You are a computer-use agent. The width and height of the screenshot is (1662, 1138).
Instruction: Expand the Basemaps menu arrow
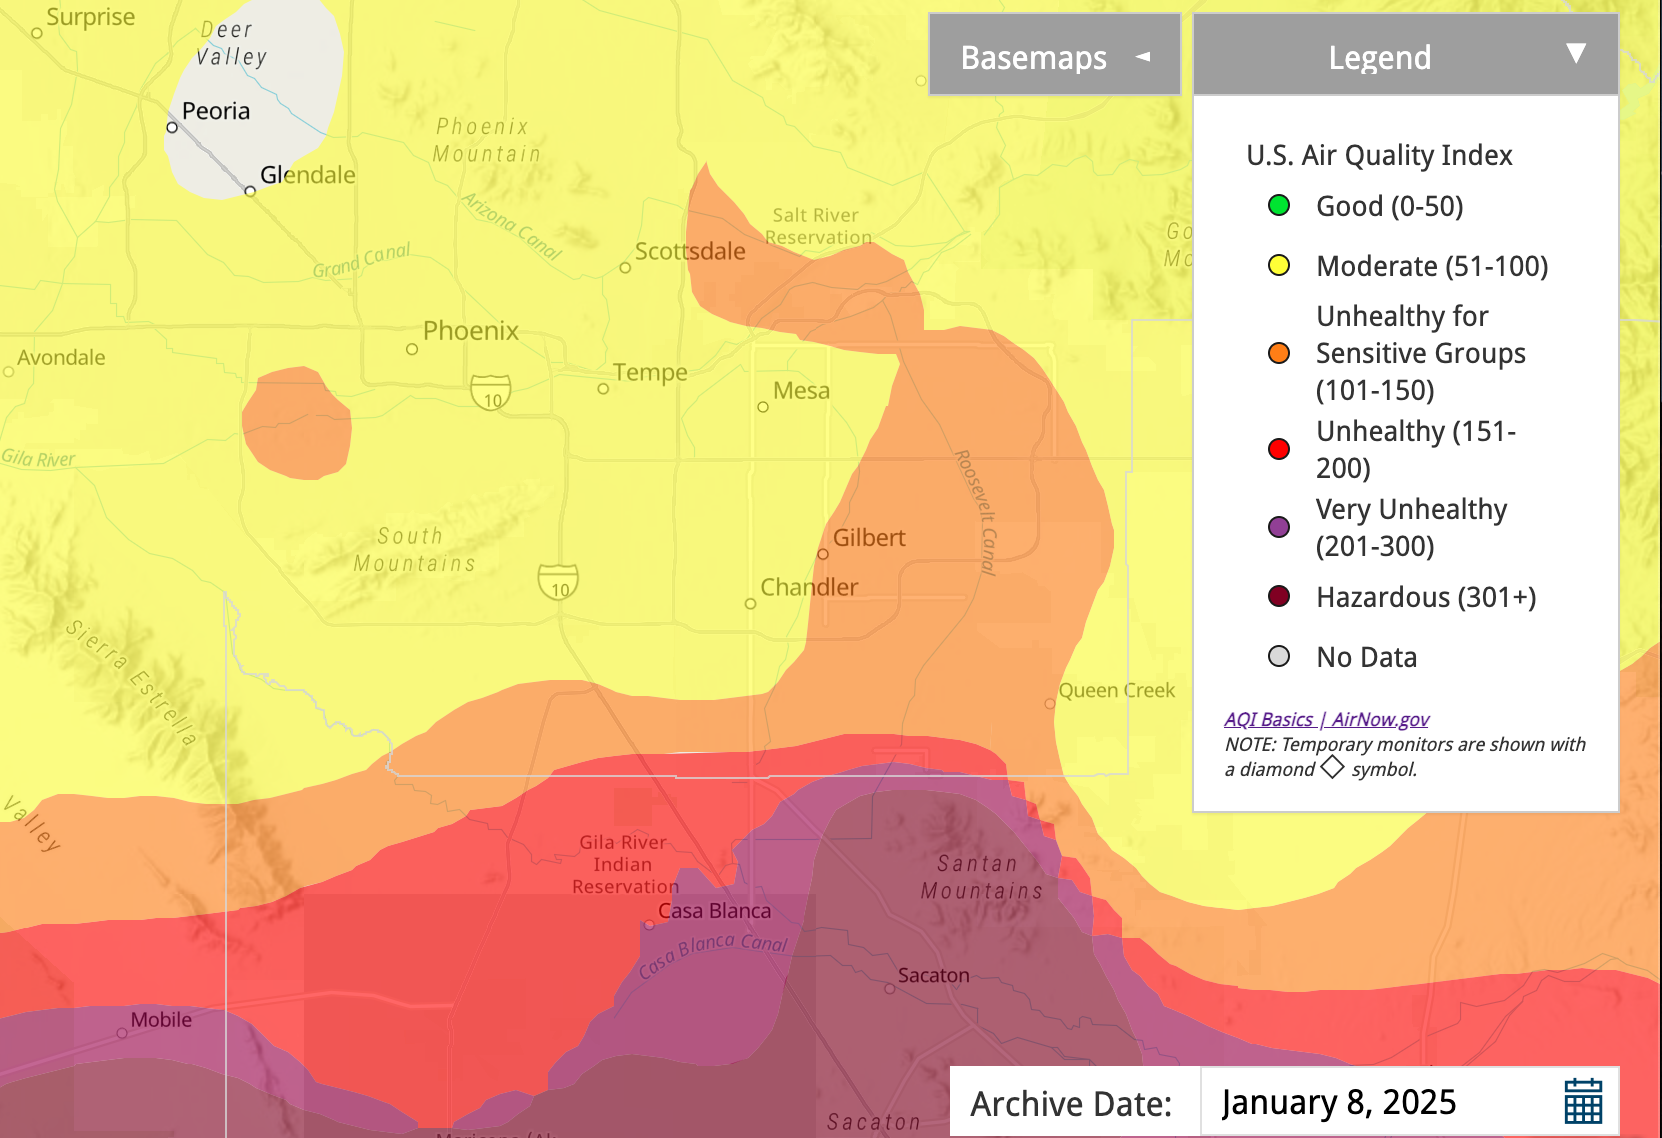pos(1143,57)
